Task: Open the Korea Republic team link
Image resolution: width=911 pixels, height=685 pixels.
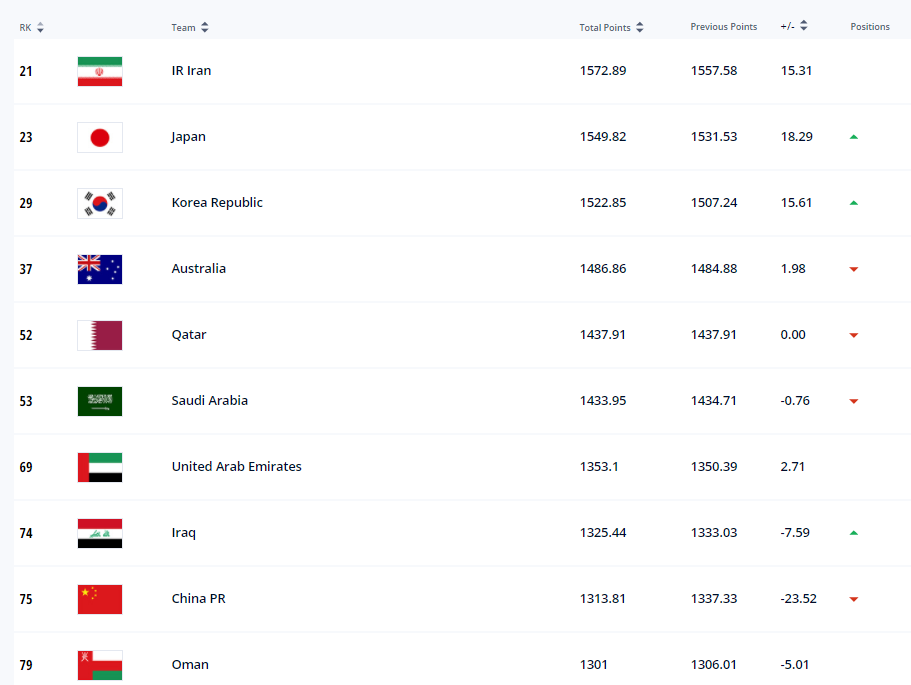Action: pyautogui.click(x=217, y=203)
